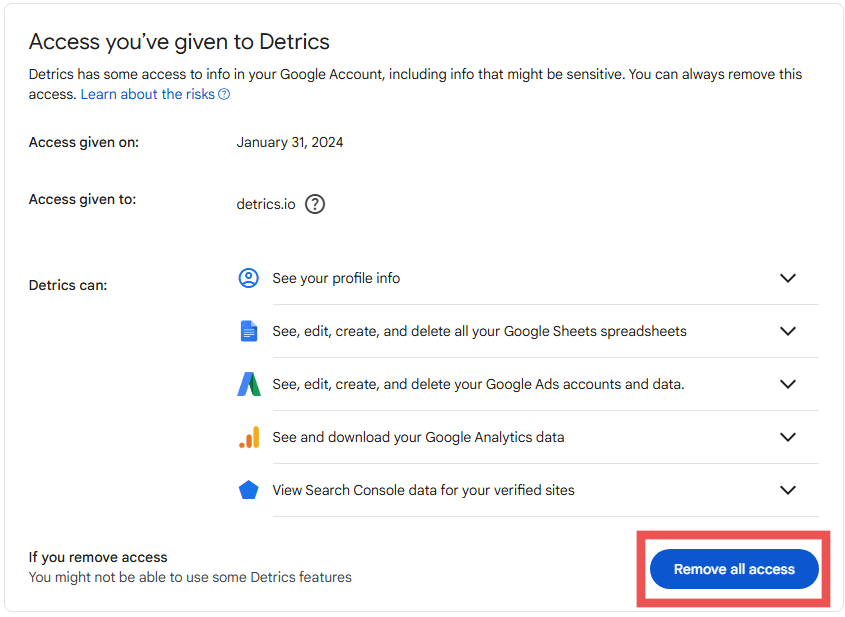Click the Search Console icon
Screen dimensions: 845x617
pos(248,490)
